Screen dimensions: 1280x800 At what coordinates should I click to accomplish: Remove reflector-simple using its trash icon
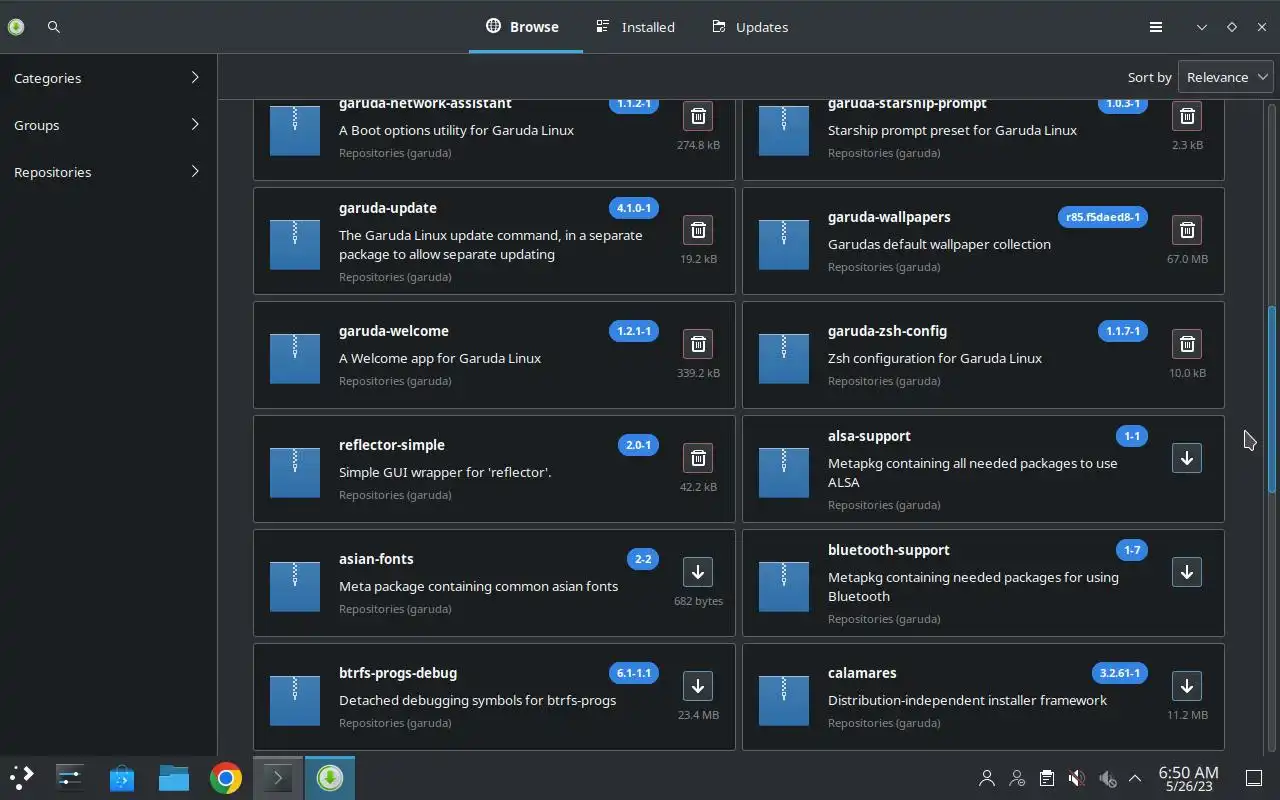pos(698,458)
